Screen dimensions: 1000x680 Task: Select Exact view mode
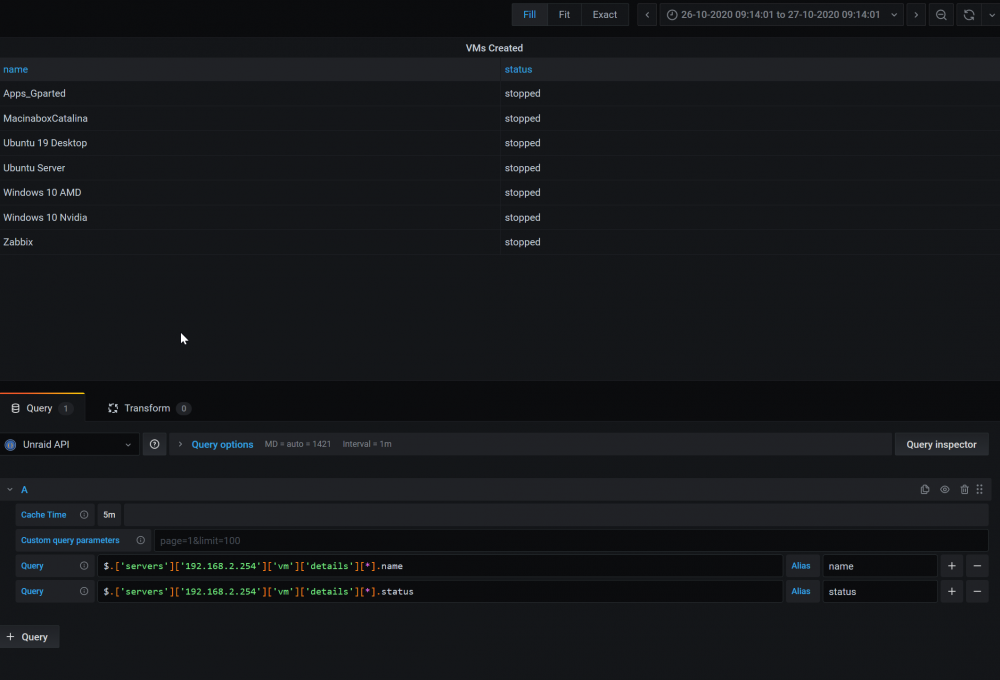pos(605,15)
